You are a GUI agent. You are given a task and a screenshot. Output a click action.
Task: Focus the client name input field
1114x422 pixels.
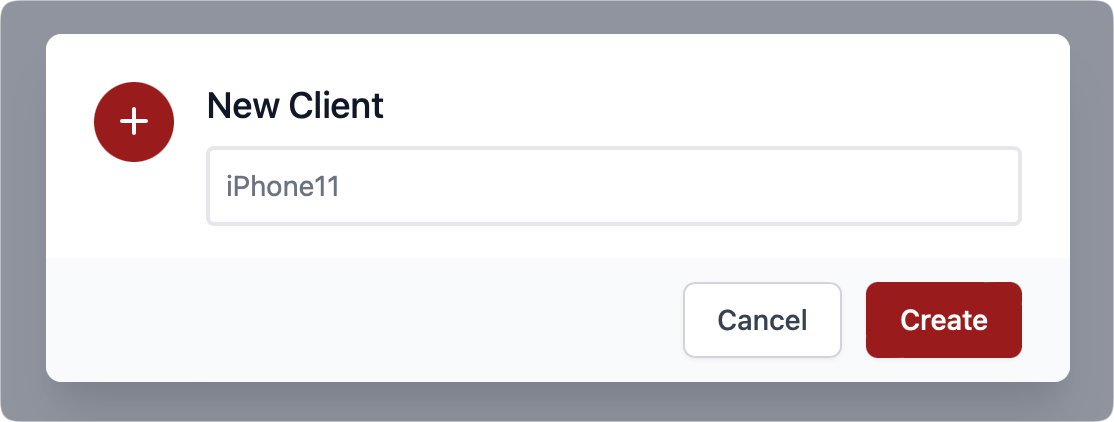coord(614,186)
